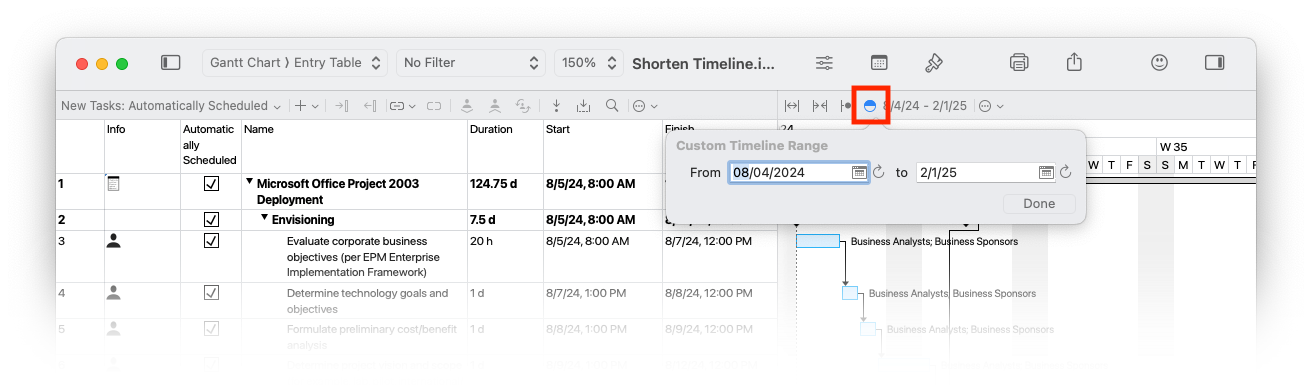
Task: Open the timeline toolbar more options menu
Action: point(990,105)
